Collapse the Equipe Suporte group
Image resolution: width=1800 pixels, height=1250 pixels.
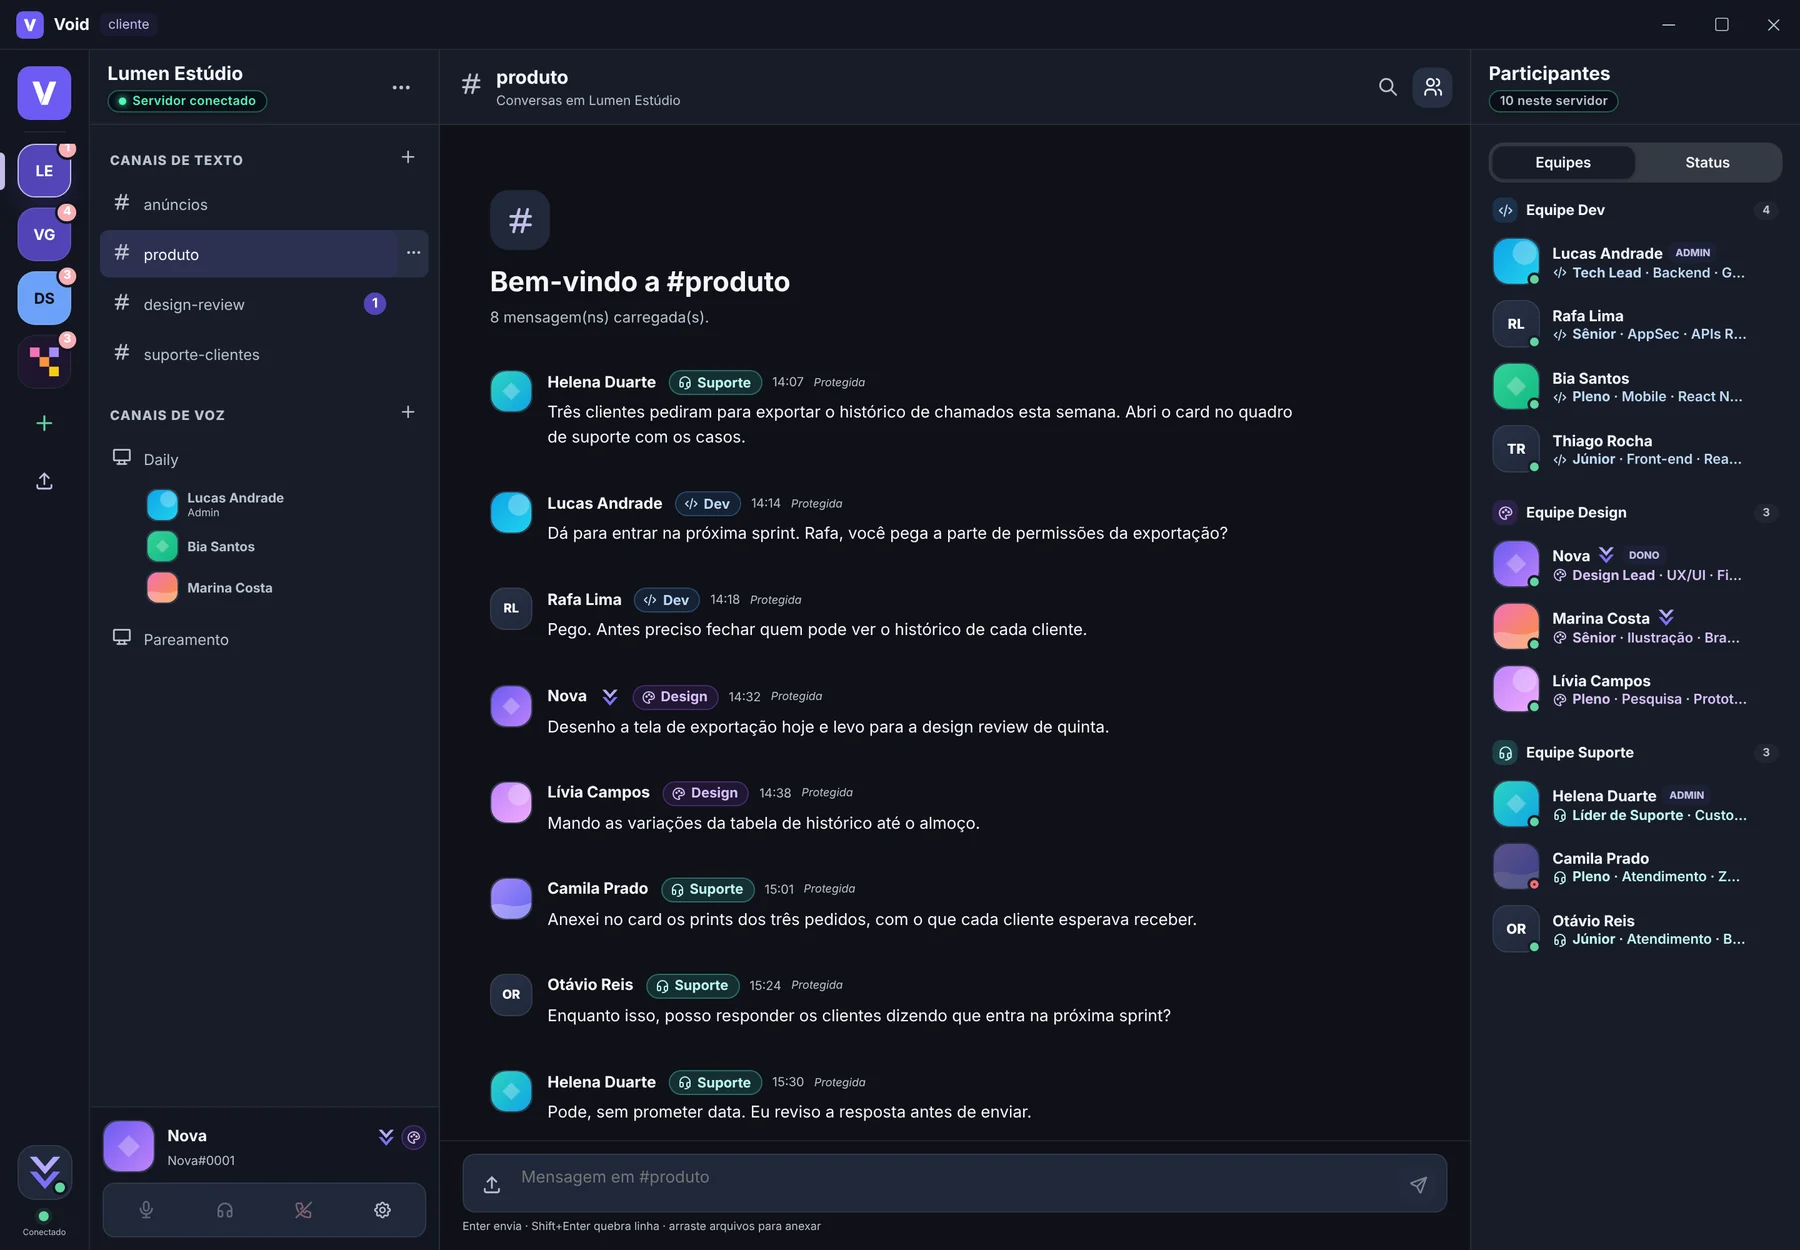coord(1635,752)
